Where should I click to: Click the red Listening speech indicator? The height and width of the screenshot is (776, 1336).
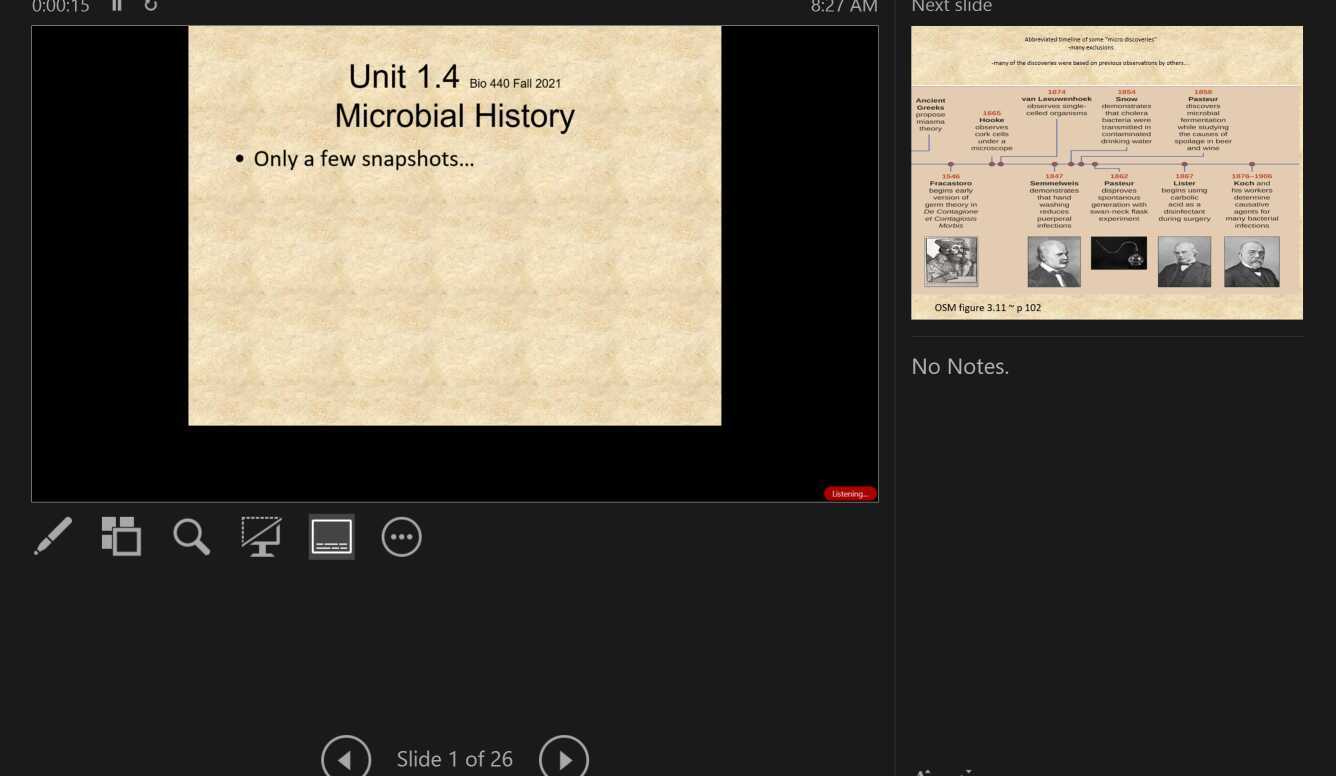(849, 493)
